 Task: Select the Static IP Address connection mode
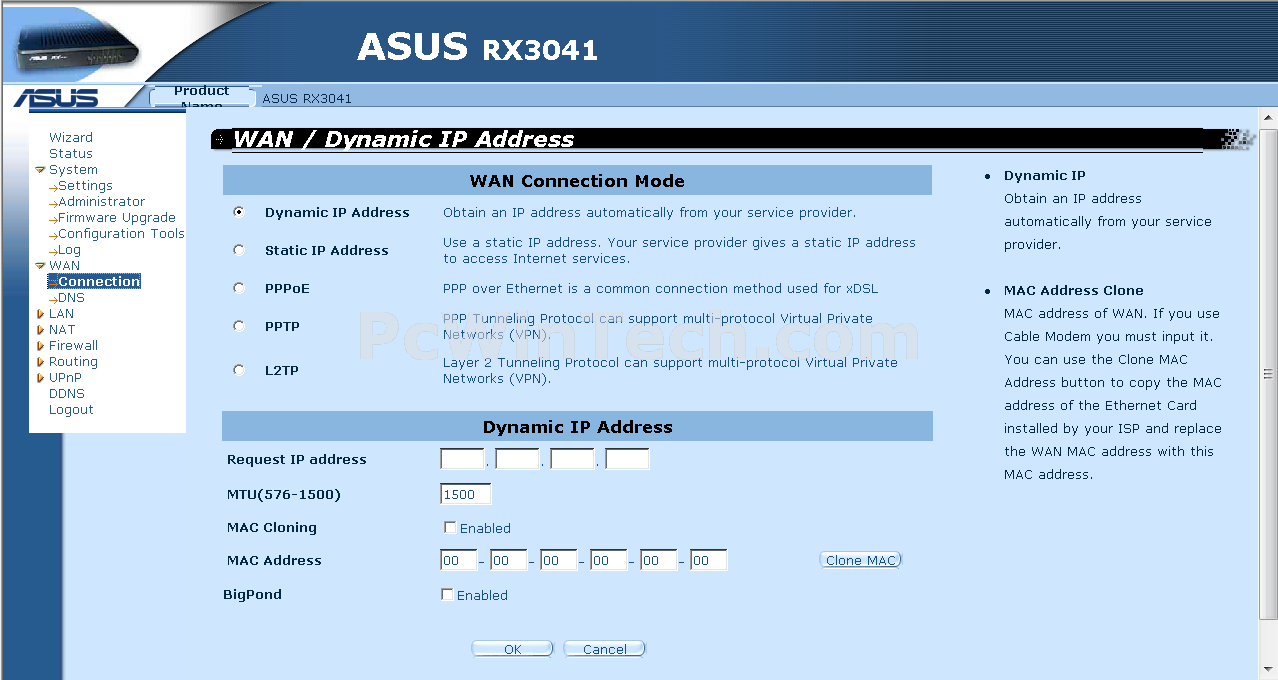point(238,250)
